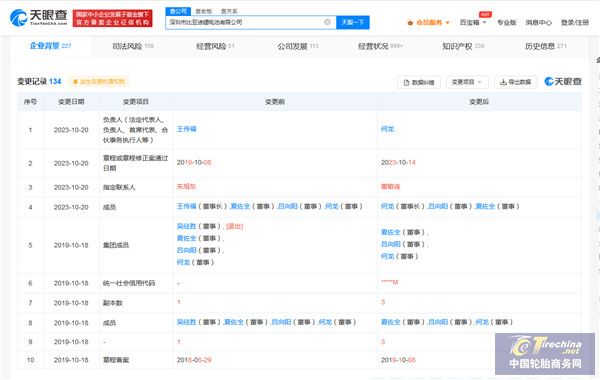600x380 pixels.
Task: Open 何龙 link in row 1 变更后
Action: [x=387, y=129]
